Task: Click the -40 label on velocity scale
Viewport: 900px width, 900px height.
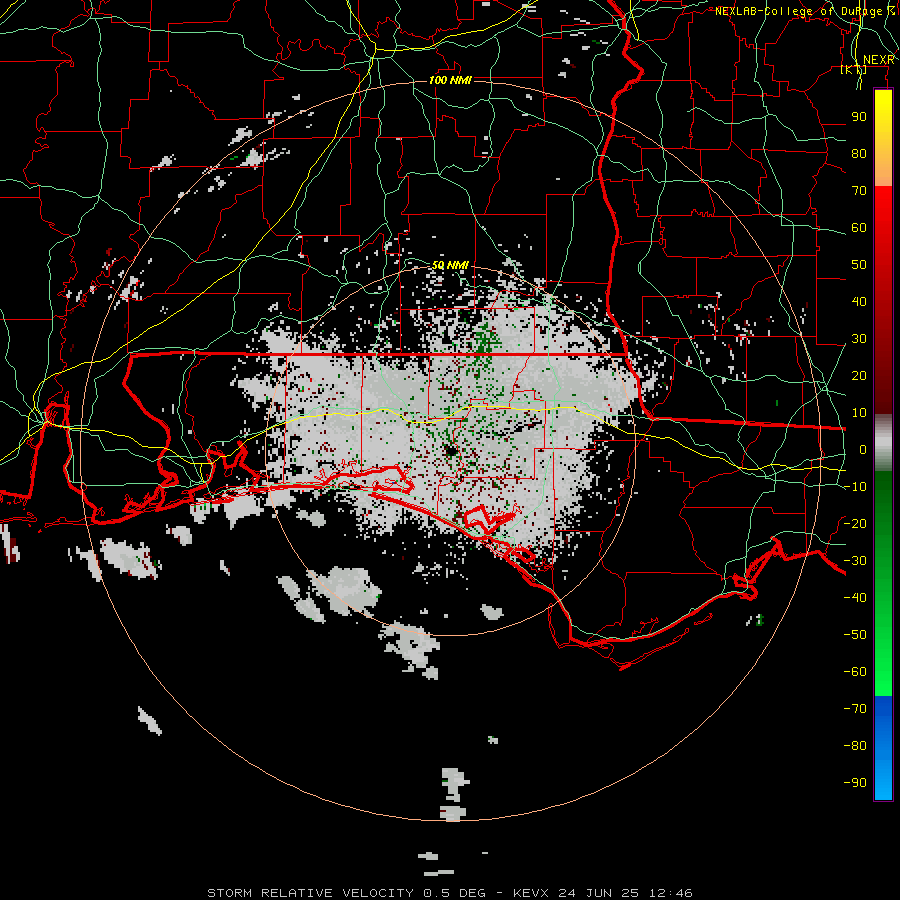Action: (x=855, y=598)
